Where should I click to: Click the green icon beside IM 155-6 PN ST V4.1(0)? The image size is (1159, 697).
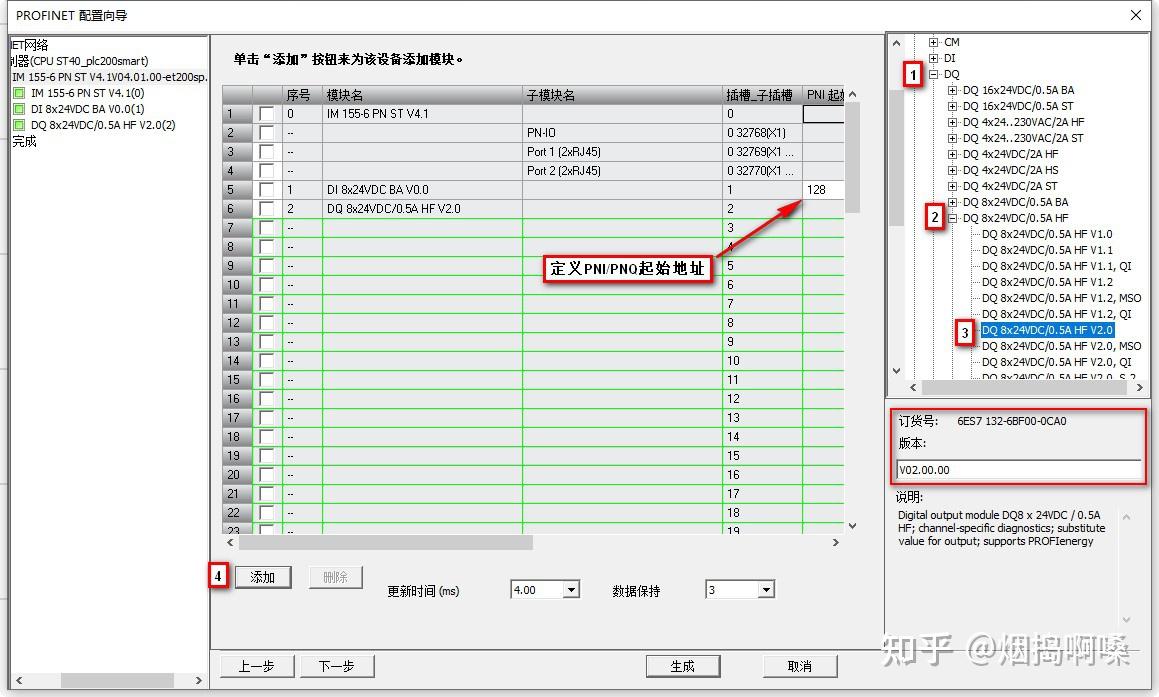(19, 93)
